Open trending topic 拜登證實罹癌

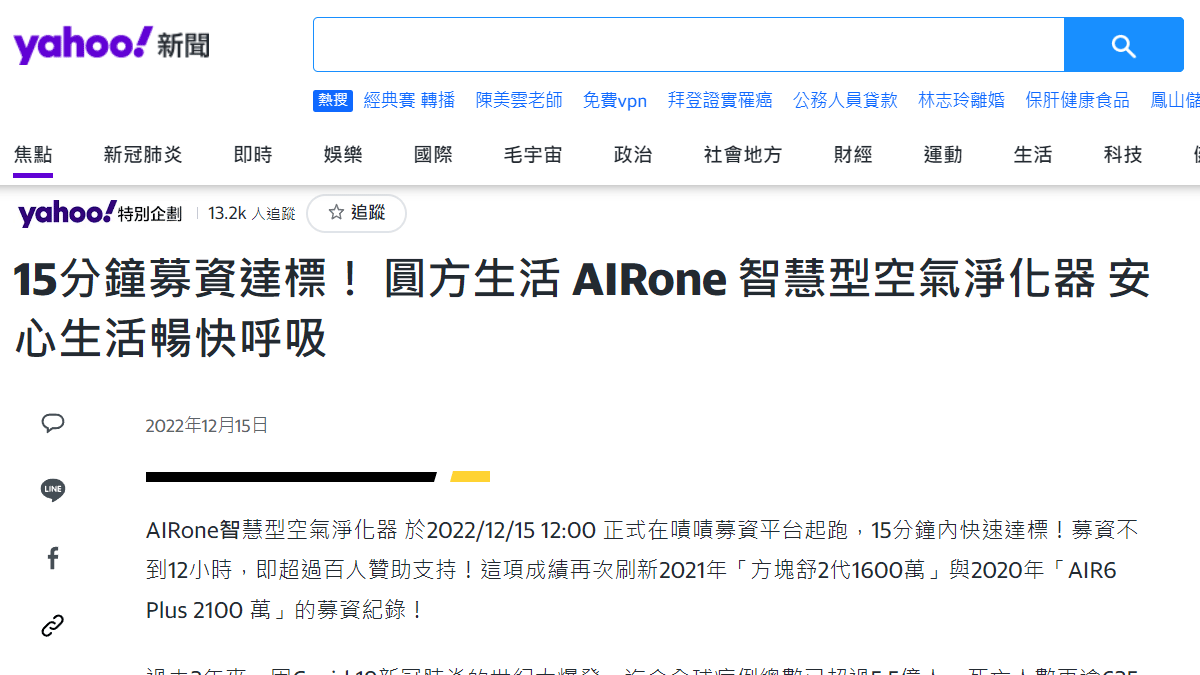tap(720, 100)
